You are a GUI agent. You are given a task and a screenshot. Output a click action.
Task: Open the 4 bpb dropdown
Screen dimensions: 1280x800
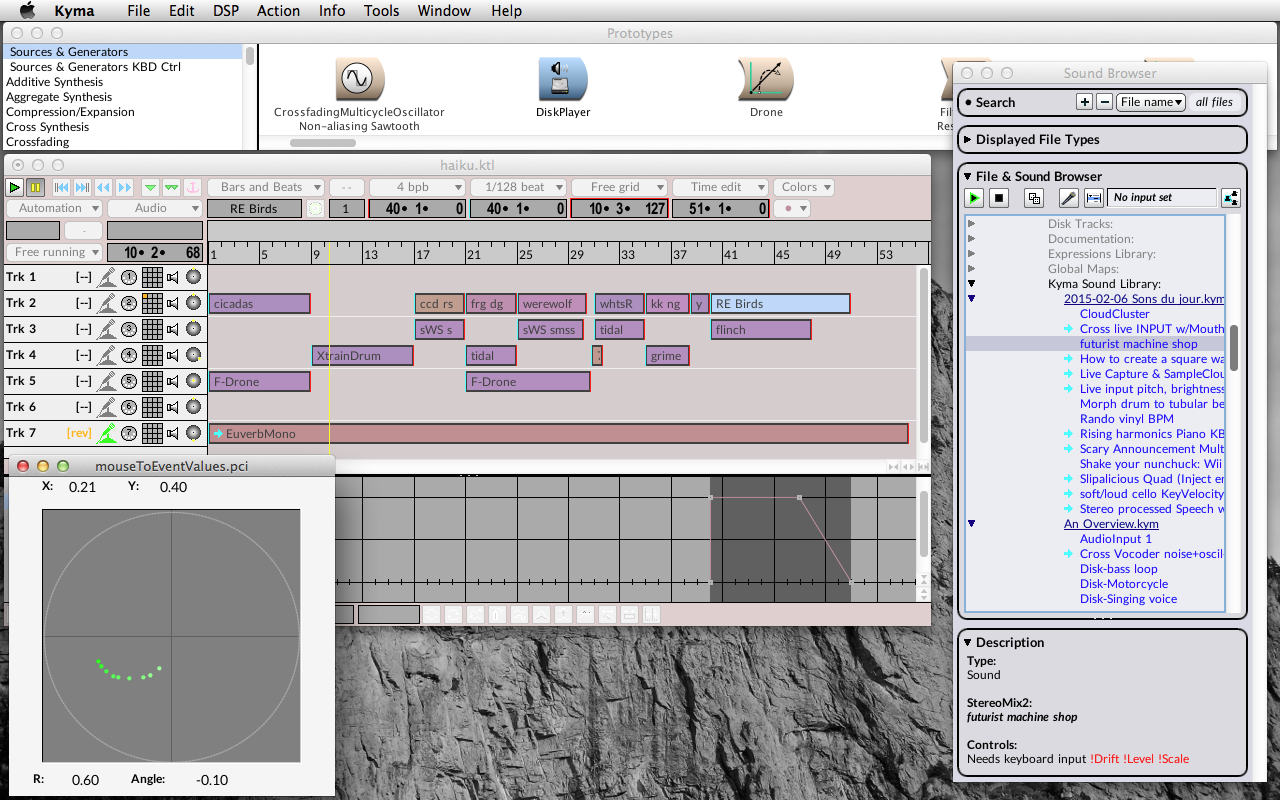415,187
